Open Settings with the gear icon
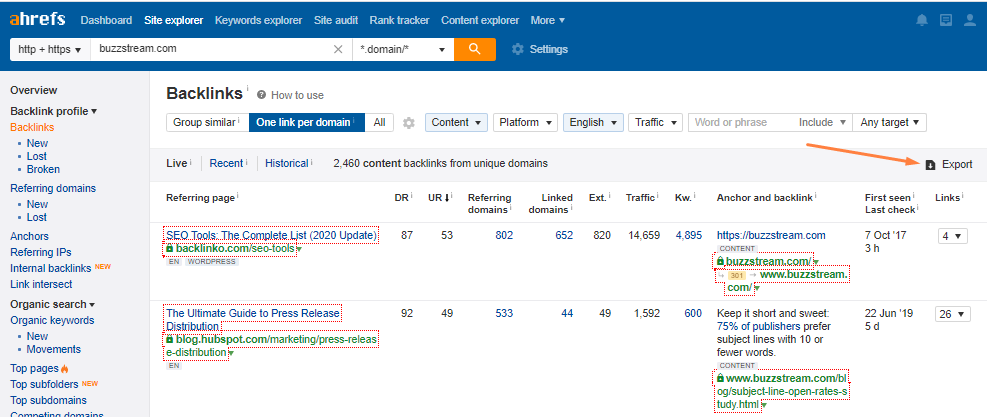Viewport: 987px width, 417px height. 518,49
